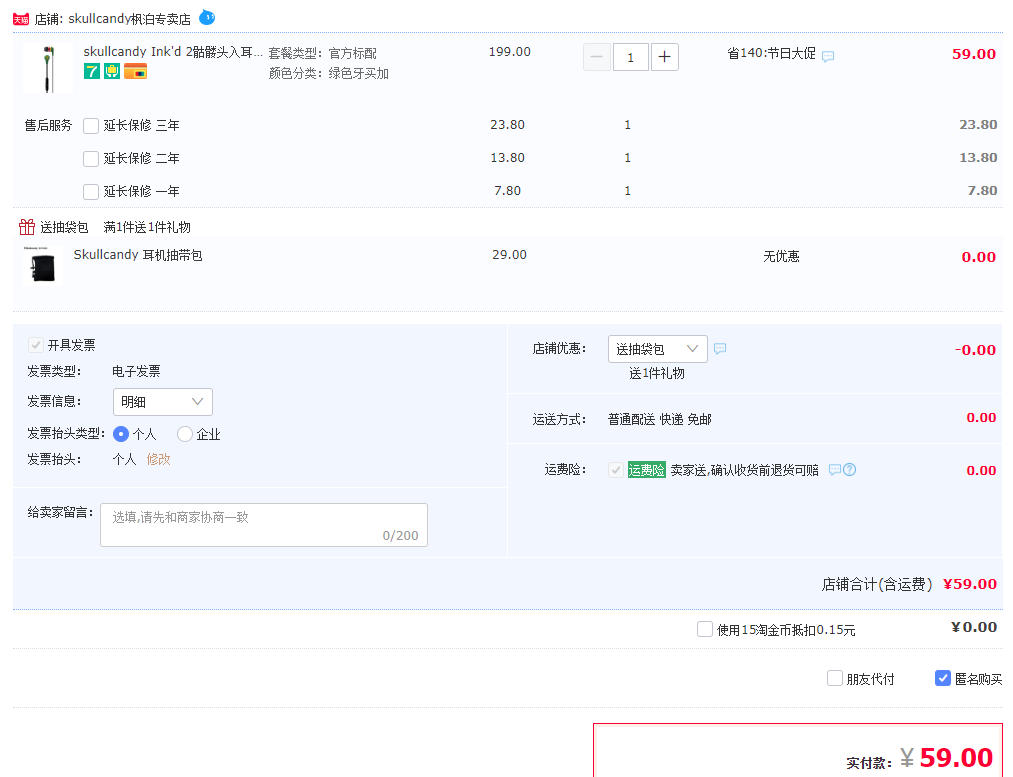Click the 套餐类型: 官方标配 text
The height and width of the screenshot is (777, 1013).
click(x=322, y=53)
